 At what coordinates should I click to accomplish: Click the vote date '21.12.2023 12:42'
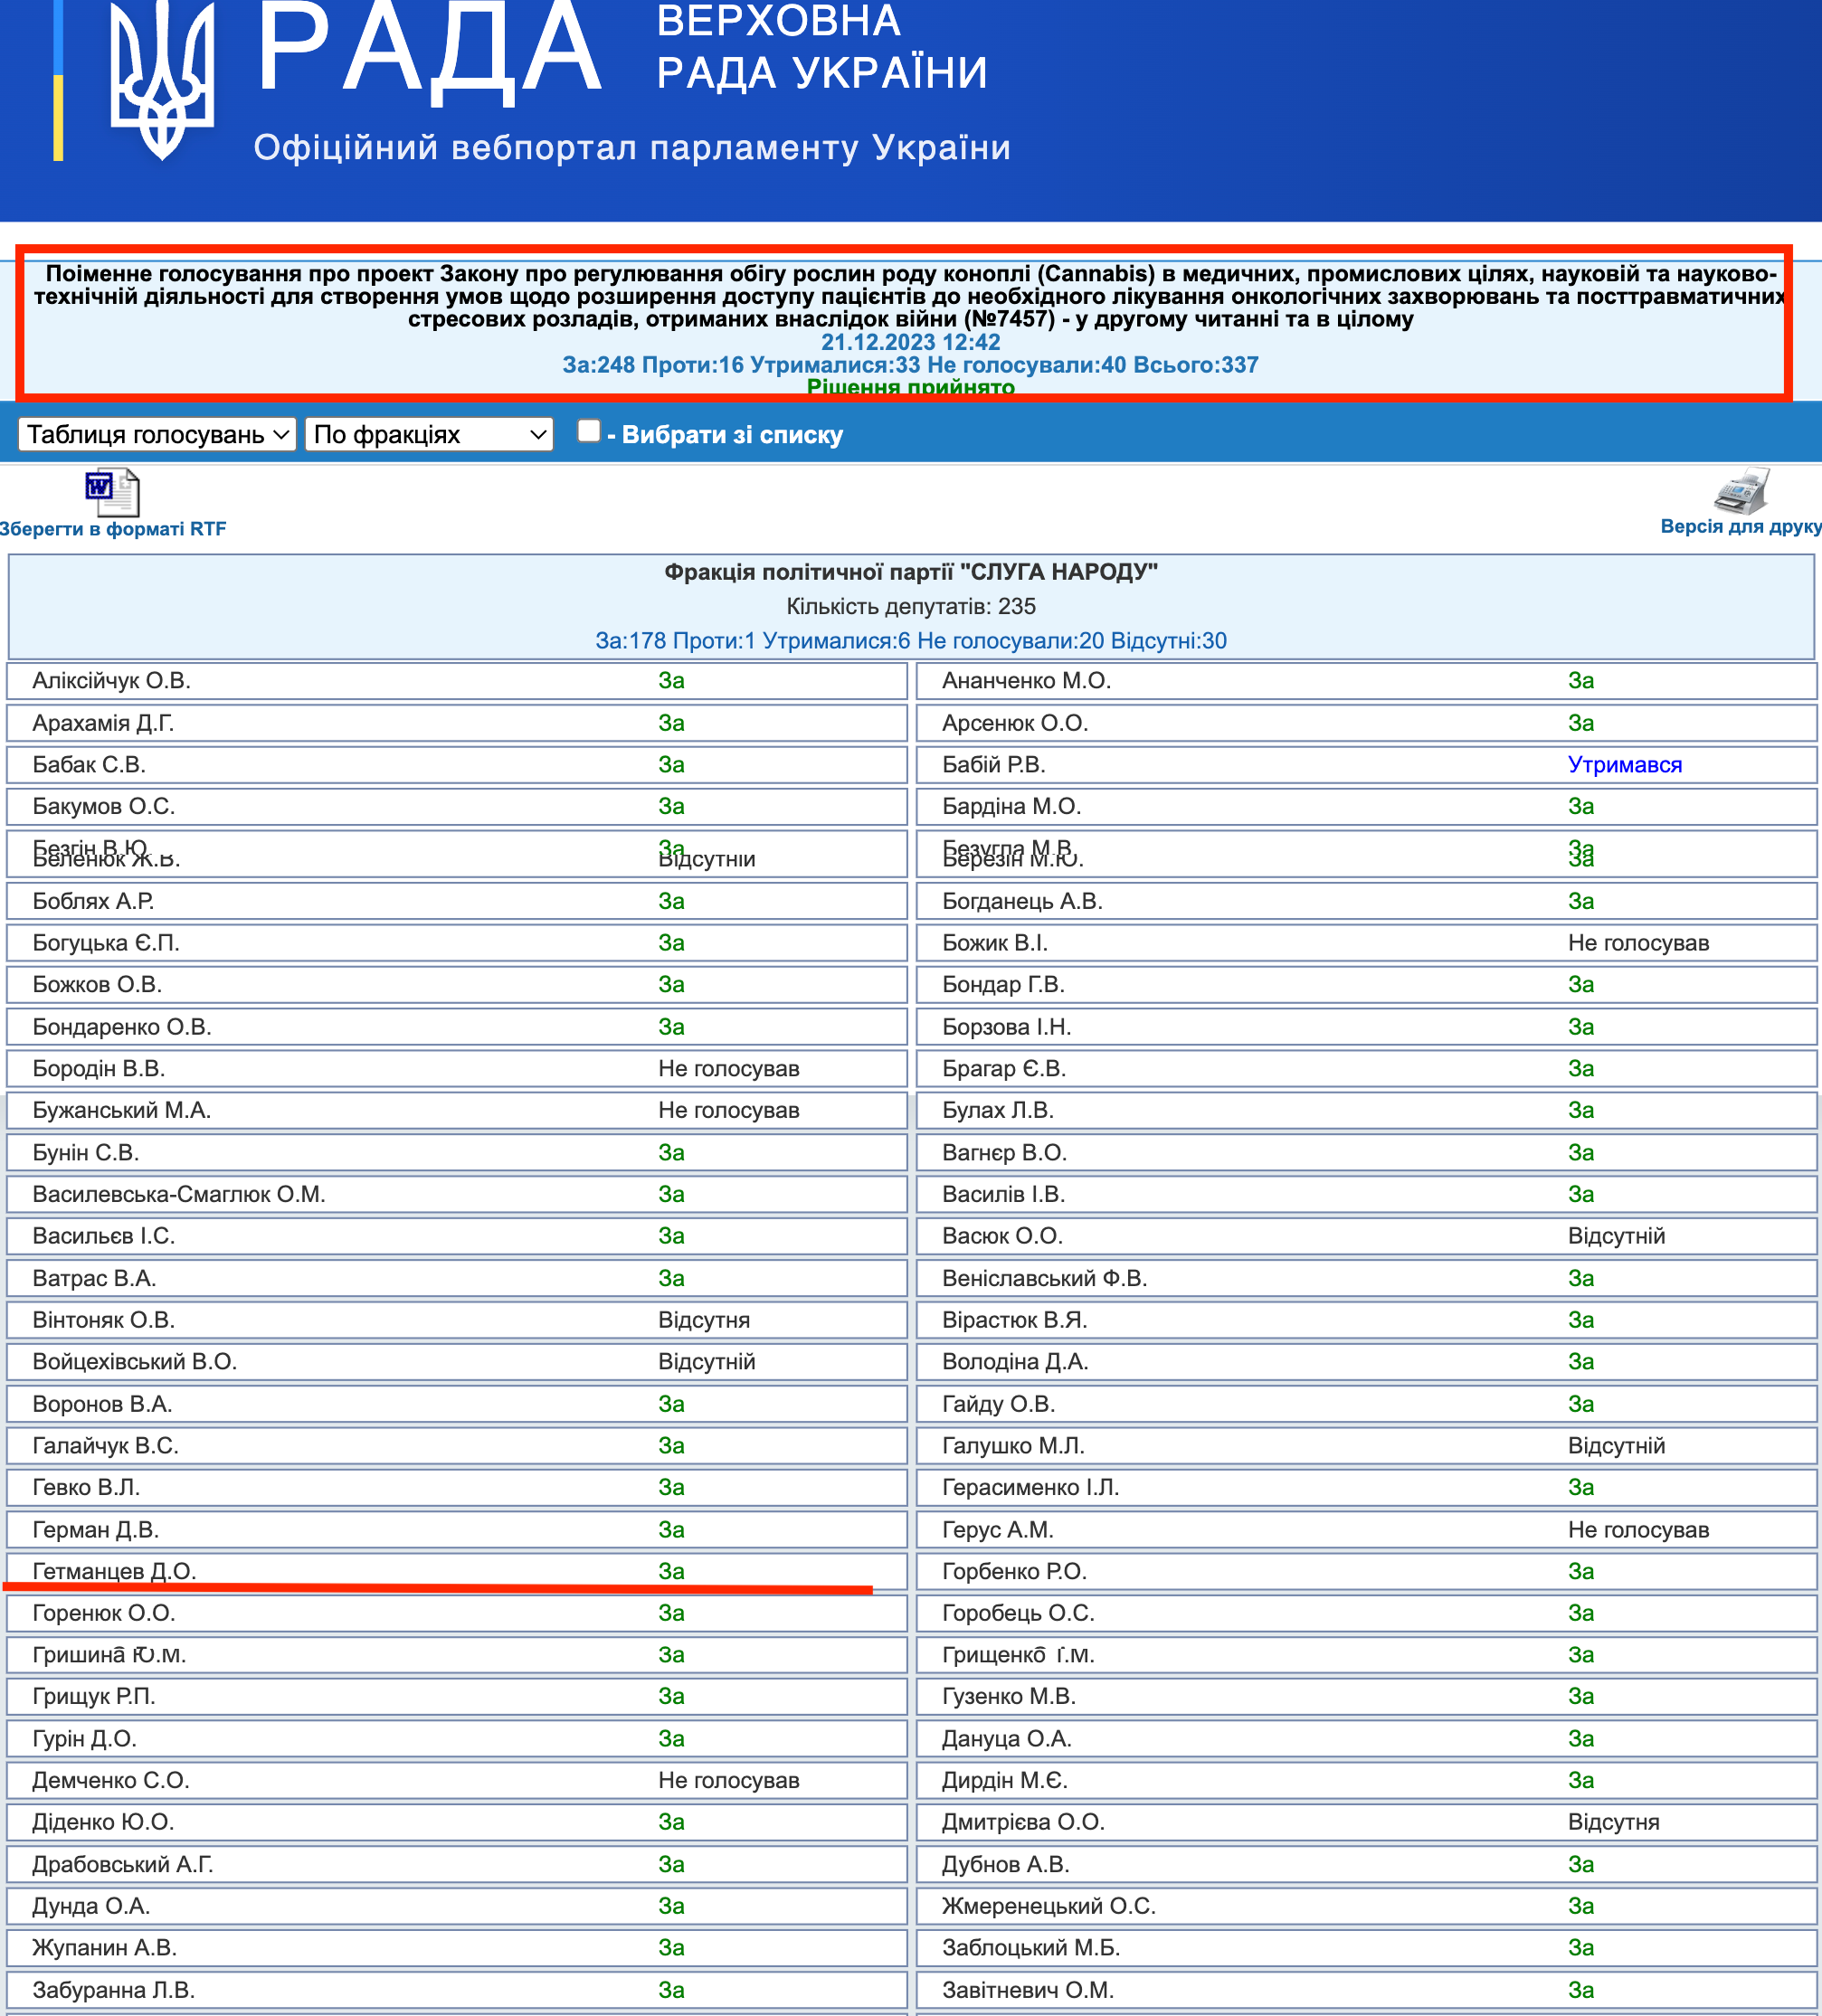coord(910,342)
